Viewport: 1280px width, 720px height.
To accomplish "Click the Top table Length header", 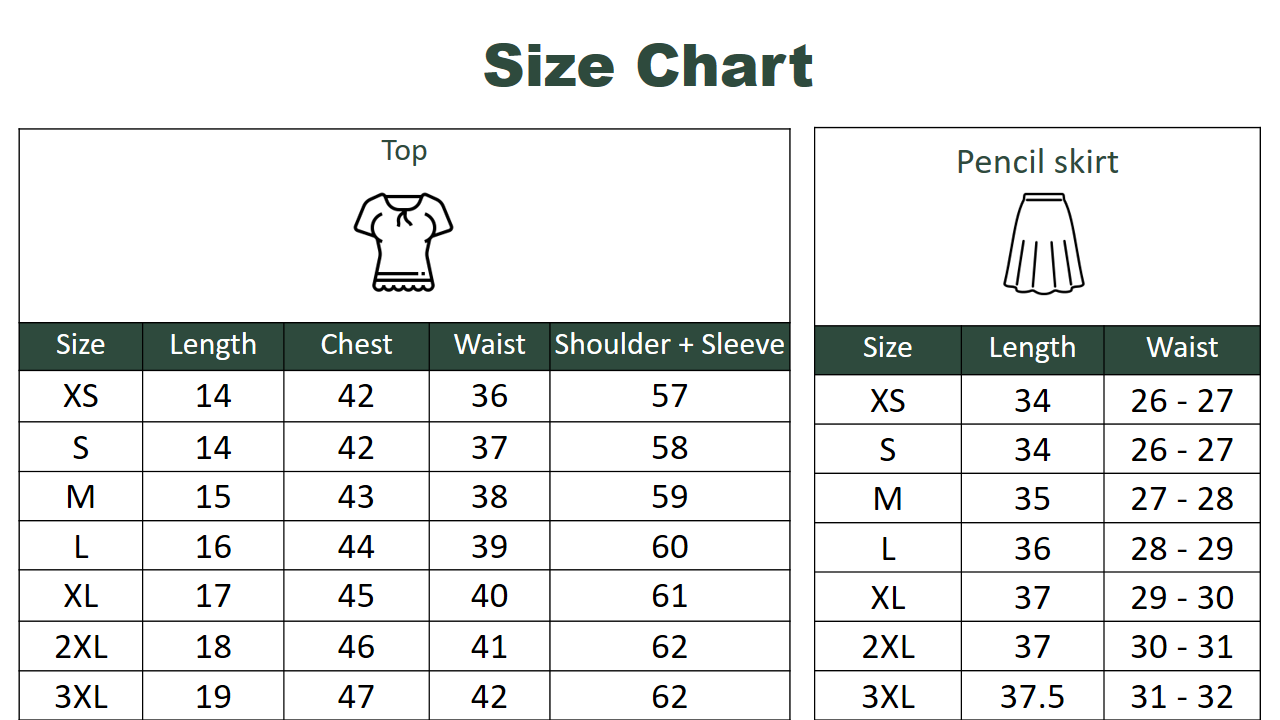I will coord(213,345).
